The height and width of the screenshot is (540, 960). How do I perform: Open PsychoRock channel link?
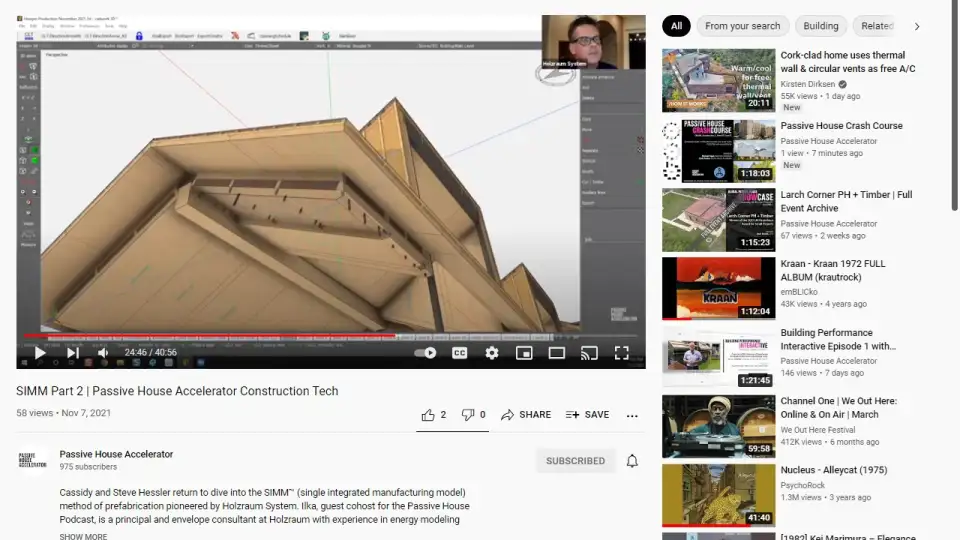(x=803, y=486)
